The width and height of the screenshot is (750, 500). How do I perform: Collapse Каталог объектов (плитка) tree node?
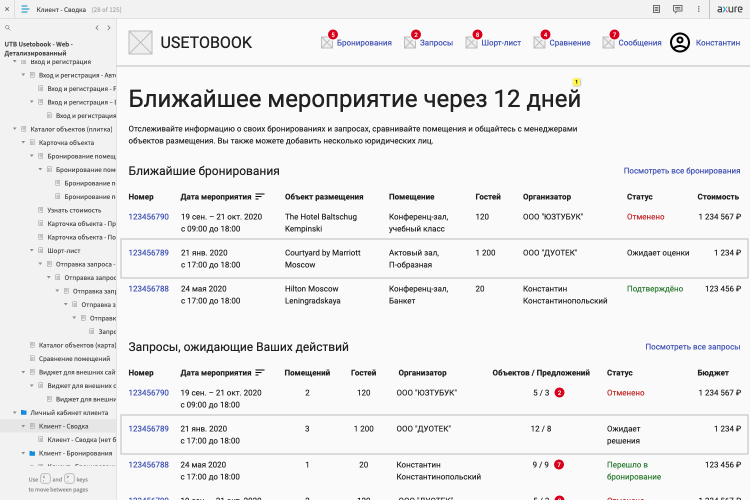(x=15, y=129)
